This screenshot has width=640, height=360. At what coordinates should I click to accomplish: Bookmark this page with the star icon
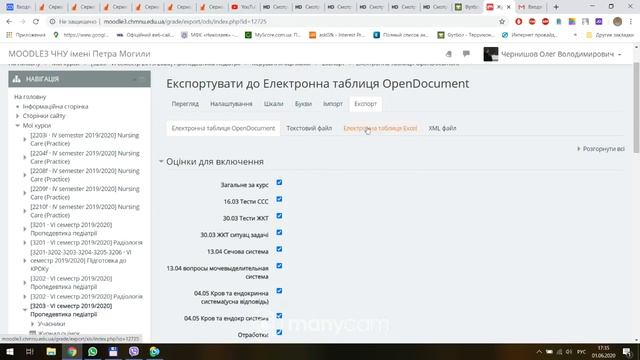502,22
